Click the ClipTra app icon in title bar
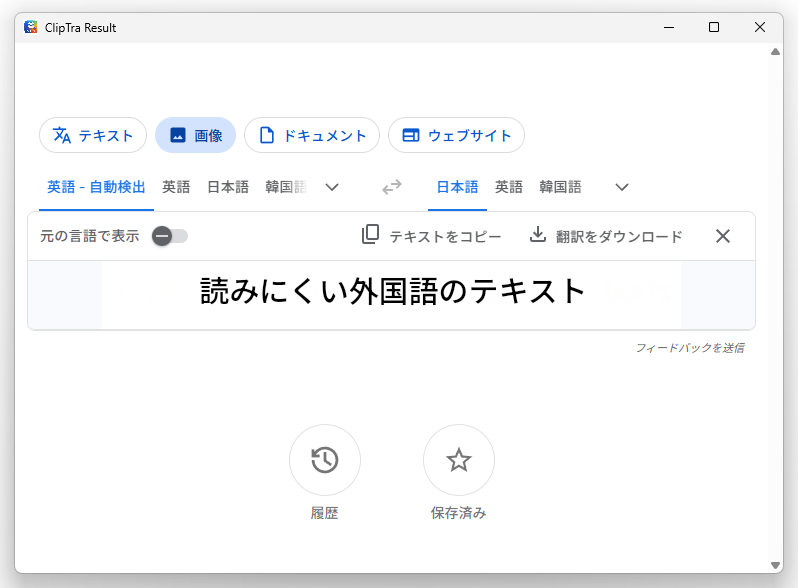 pos(31,27)
